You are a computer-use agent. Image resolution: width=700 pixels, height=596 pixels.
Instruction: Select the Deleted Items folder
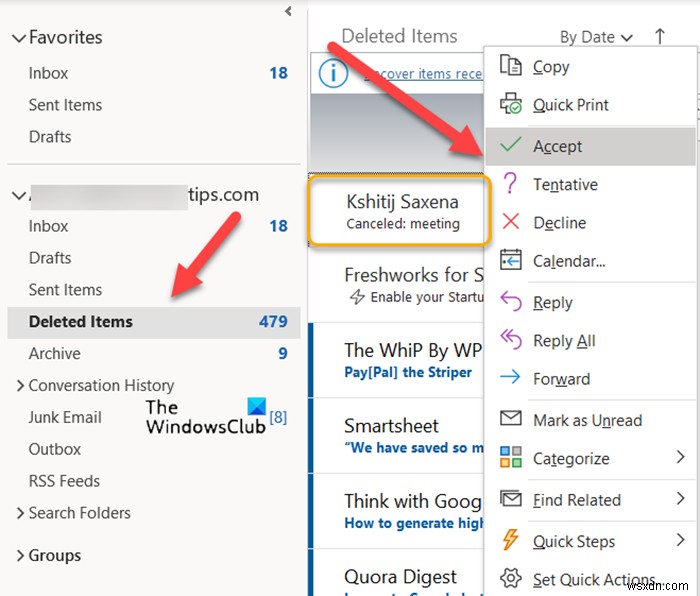154,322
